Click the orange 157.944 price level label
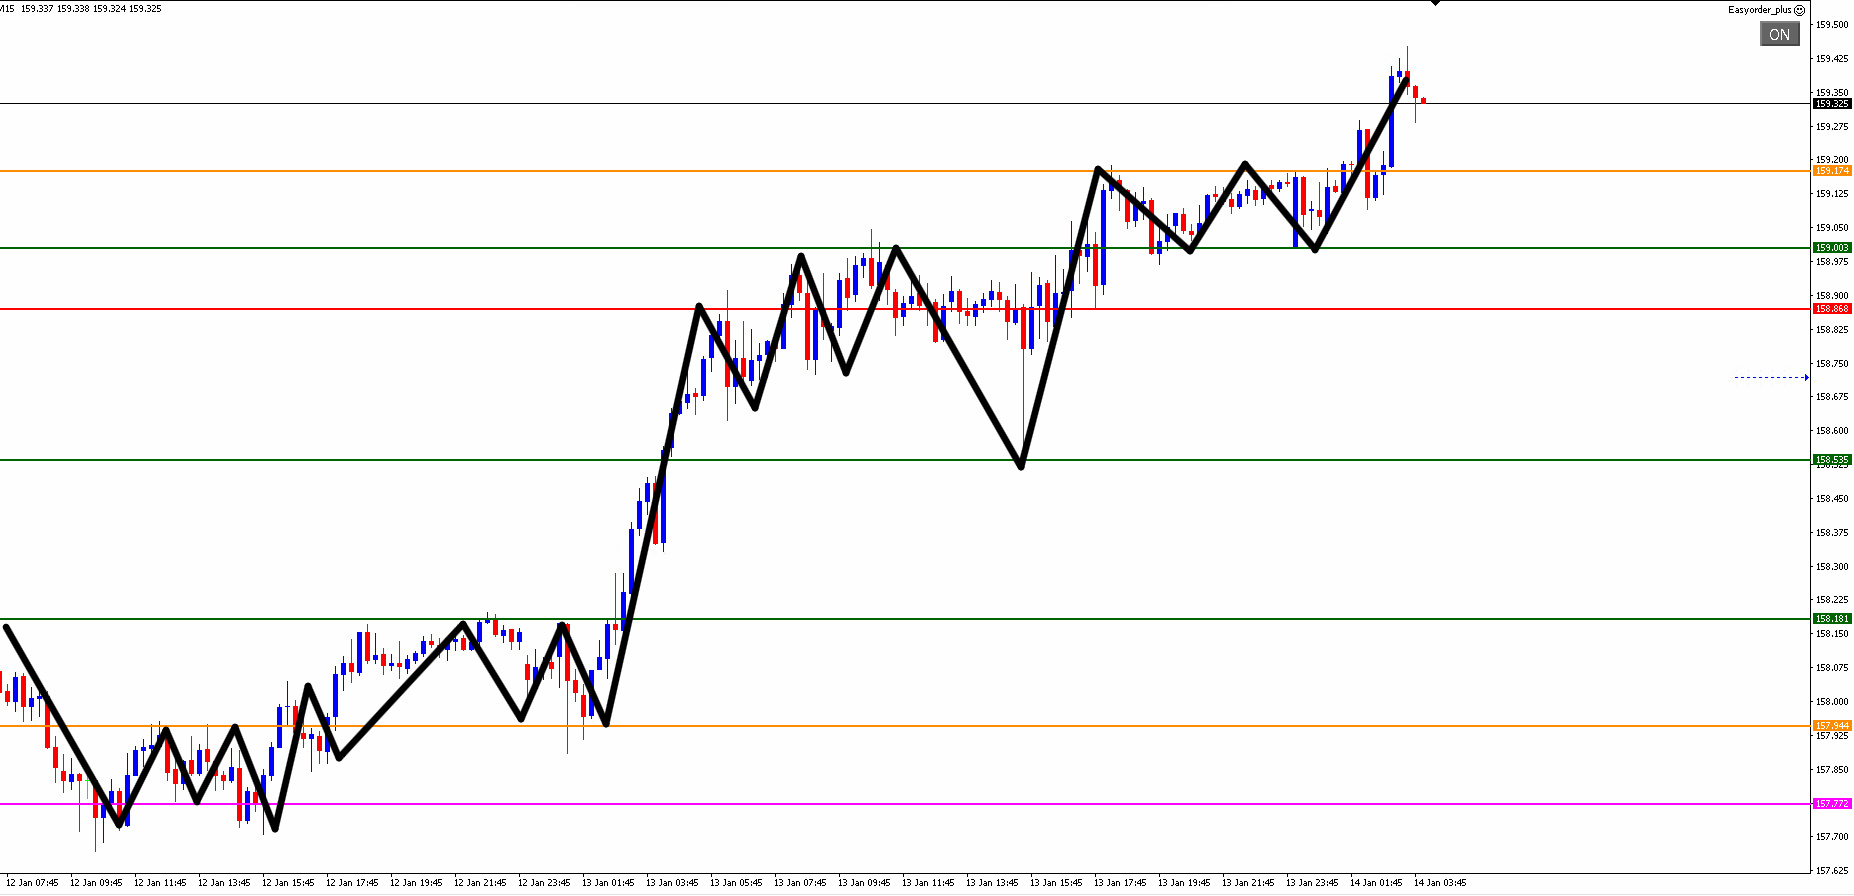 click(x=1832, y=726)
